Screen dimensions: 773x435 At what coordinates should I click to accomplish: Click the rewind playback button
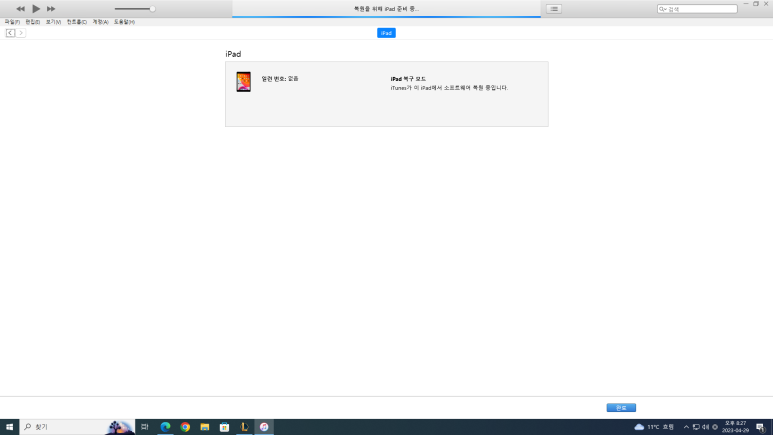click(20, 9)
